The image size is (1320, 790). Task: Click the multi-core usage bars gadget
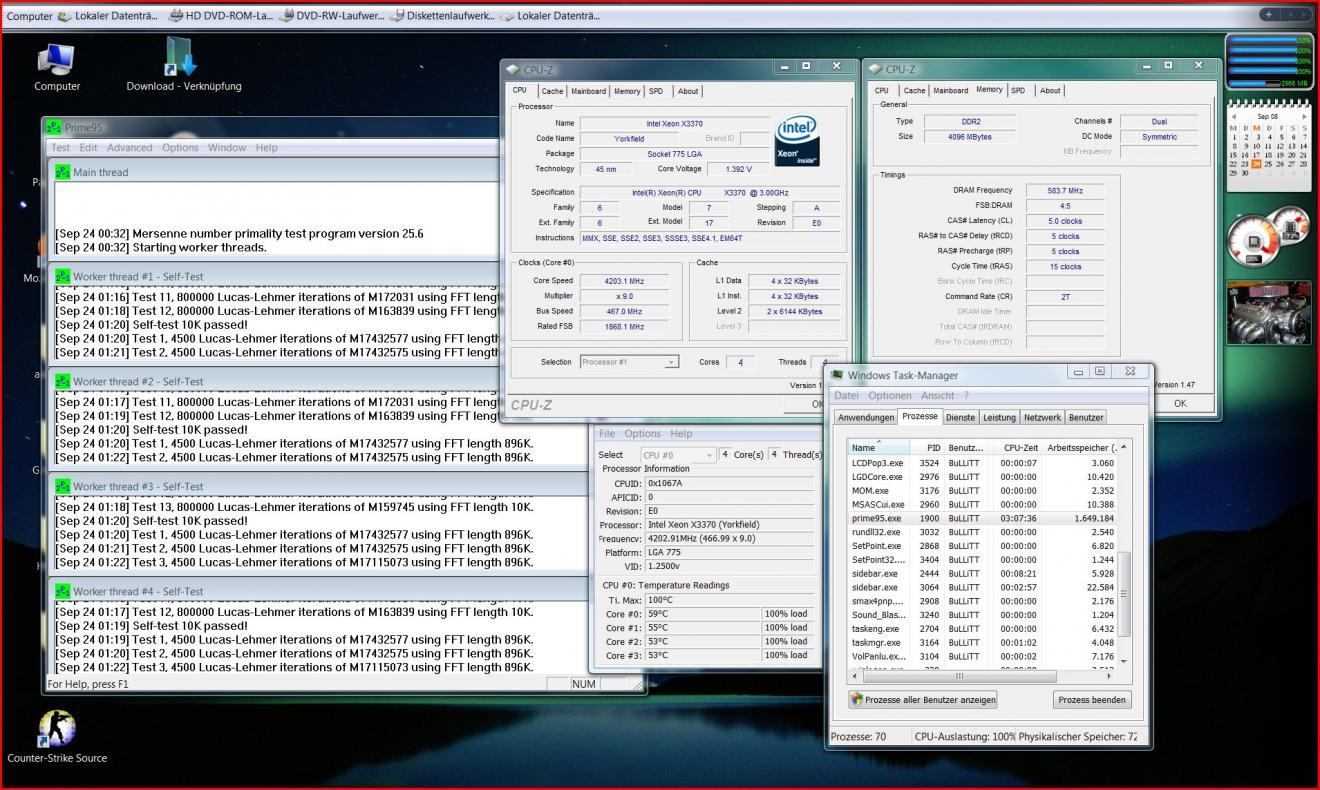(1270, 62)
